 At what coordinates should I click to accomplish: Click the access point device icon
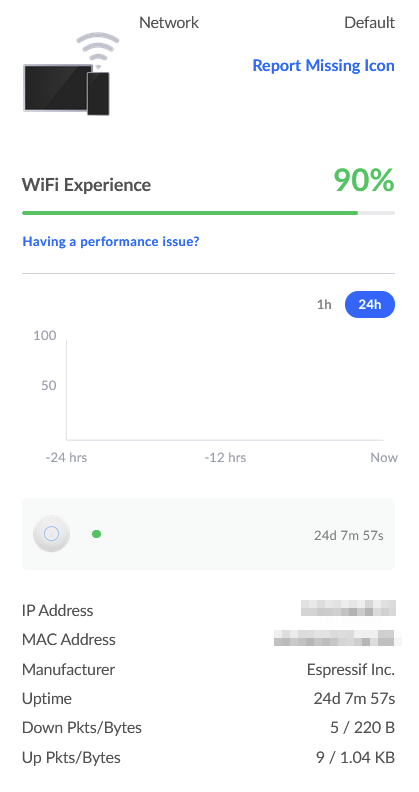pyautogui.click(x=51, y=533)
